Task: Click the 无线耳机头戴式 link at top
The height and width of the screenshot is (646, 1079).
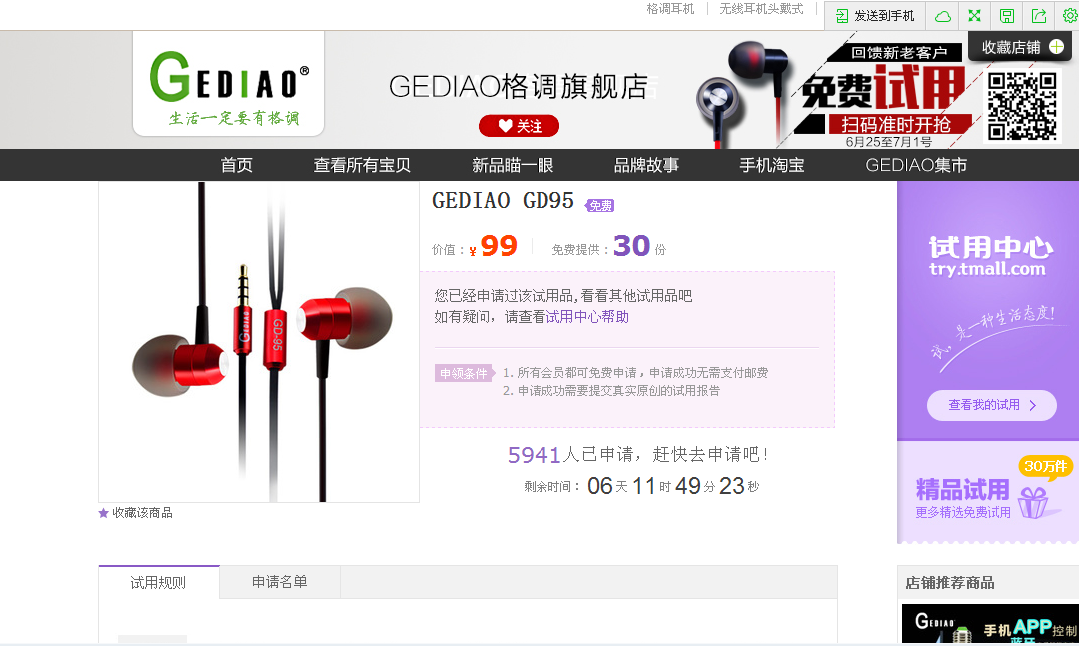Action: (761, 9)
